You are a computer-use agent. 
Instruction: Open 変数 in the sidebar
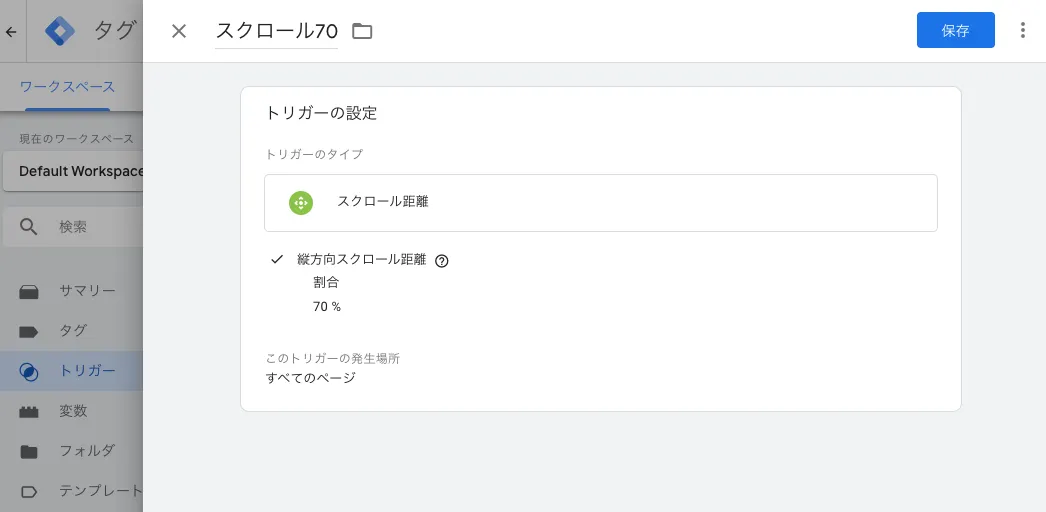(73, 411)
